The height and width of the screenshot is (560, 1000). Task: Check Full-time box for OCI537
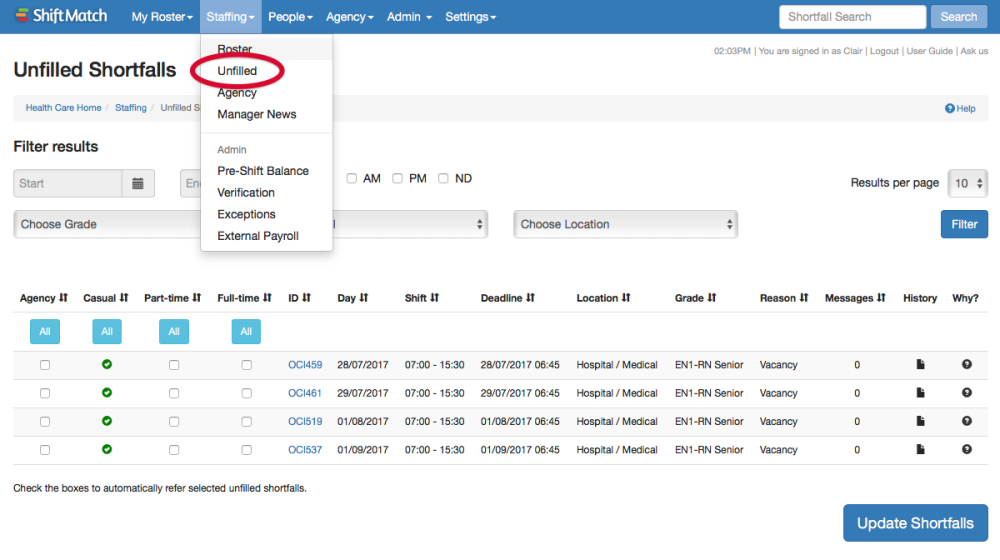point(247,450)
